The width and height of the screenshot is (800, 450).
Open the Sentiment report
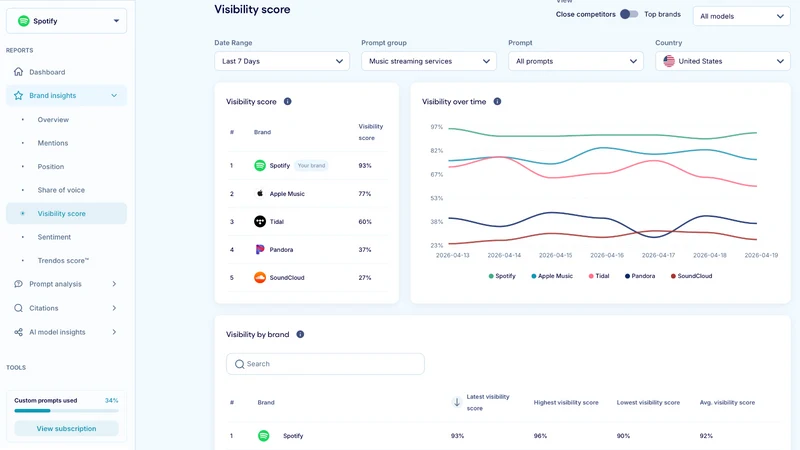(x=54, y=237)
